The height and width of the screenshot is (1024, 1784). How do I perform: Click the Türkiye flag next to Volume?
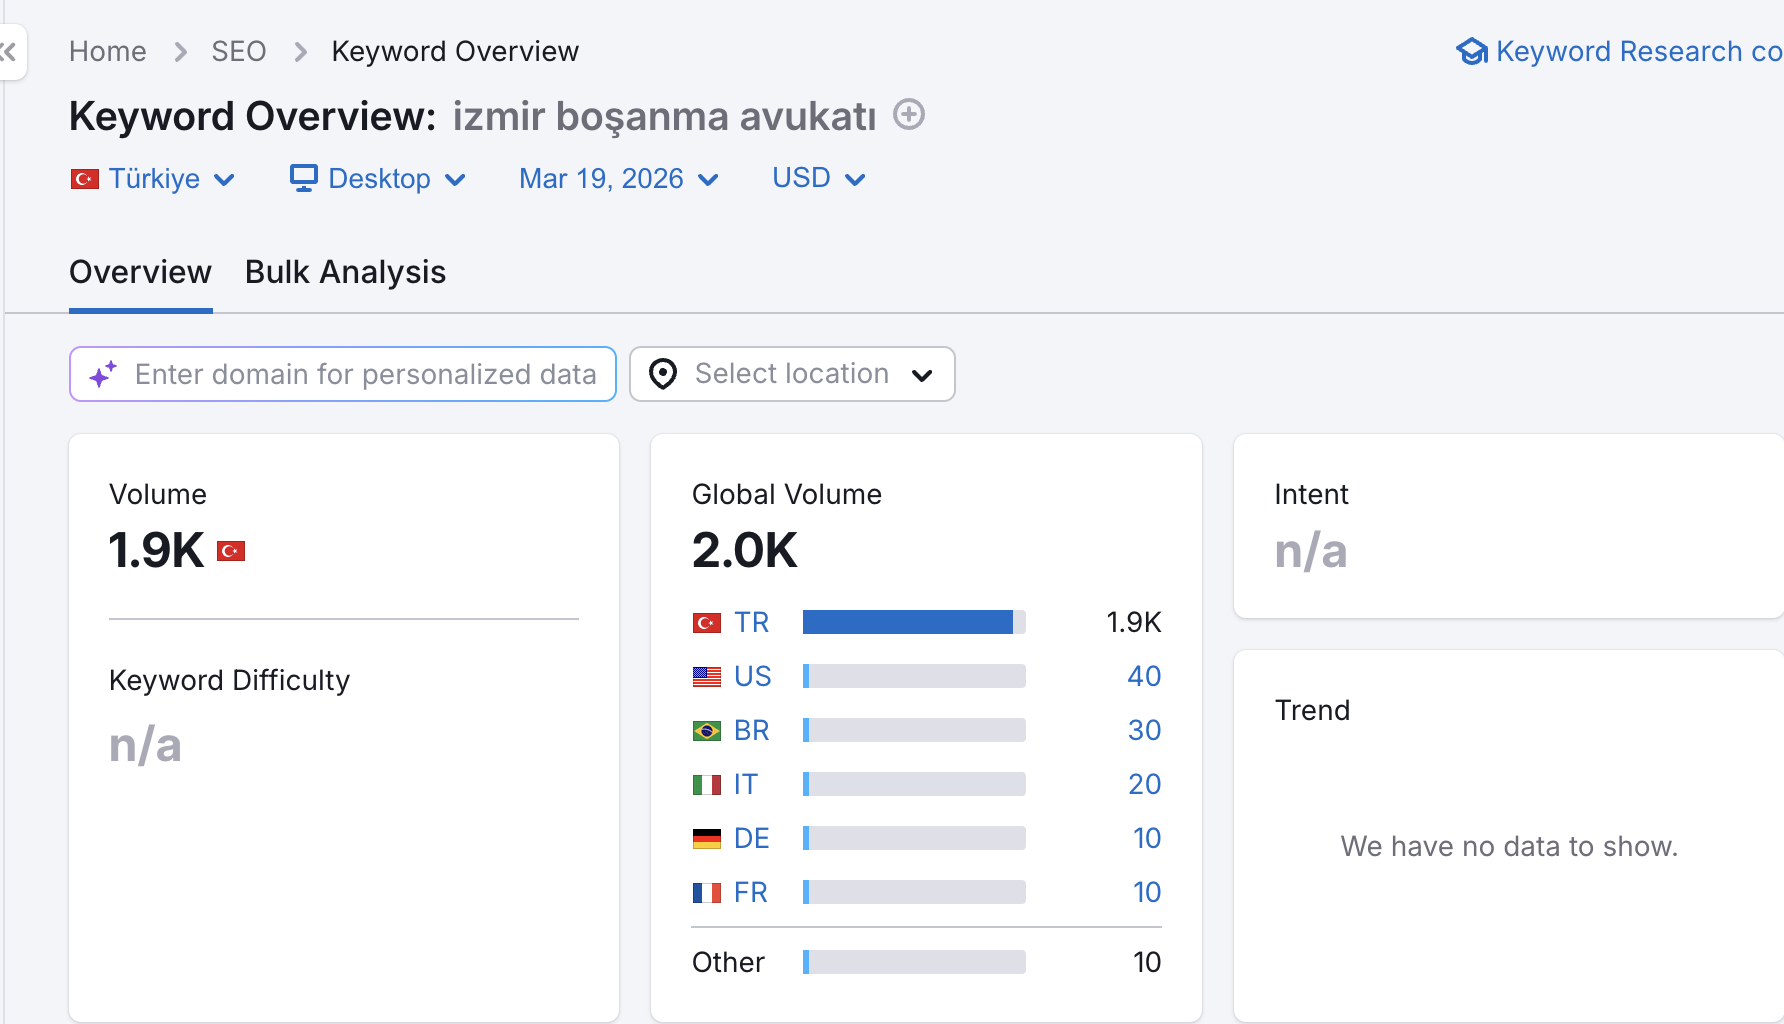(x=231, y=551)
